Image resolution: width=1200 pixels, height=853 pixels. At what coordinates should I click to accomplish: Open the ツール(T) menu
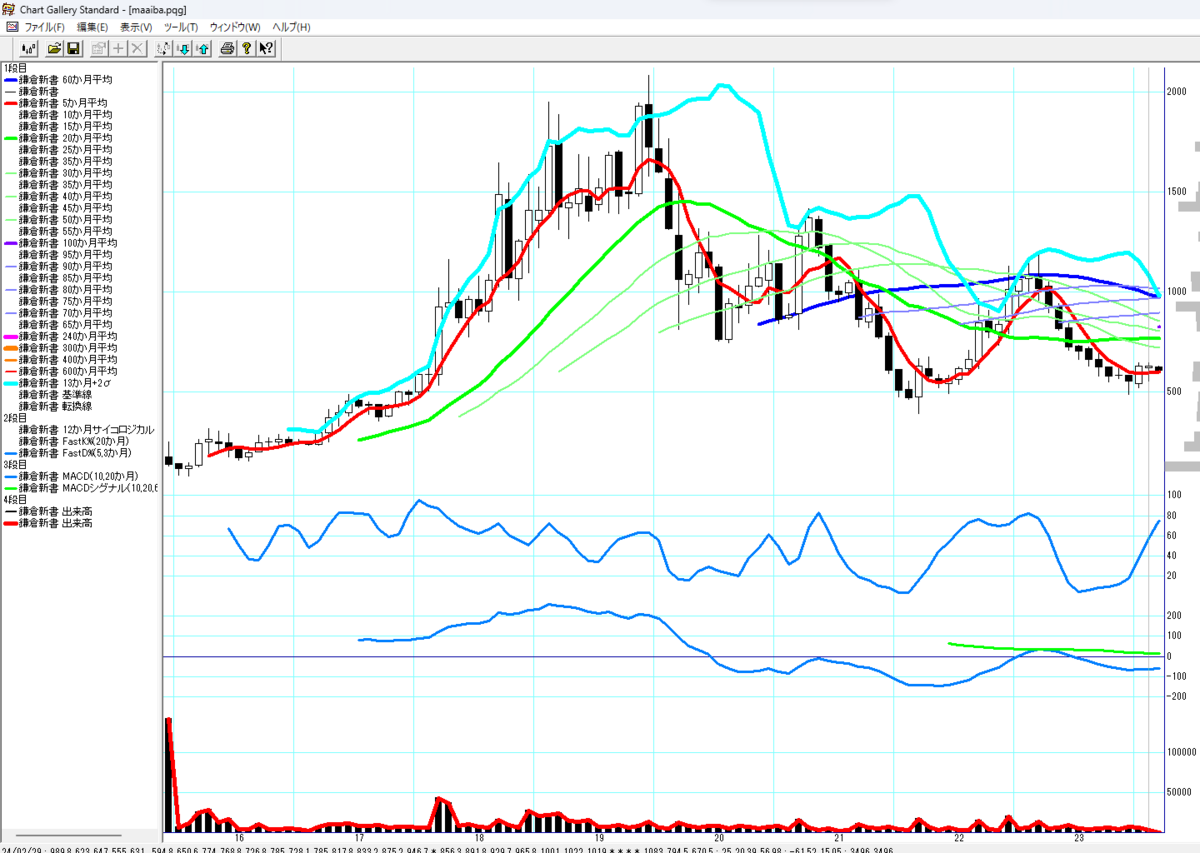point(181,27)
